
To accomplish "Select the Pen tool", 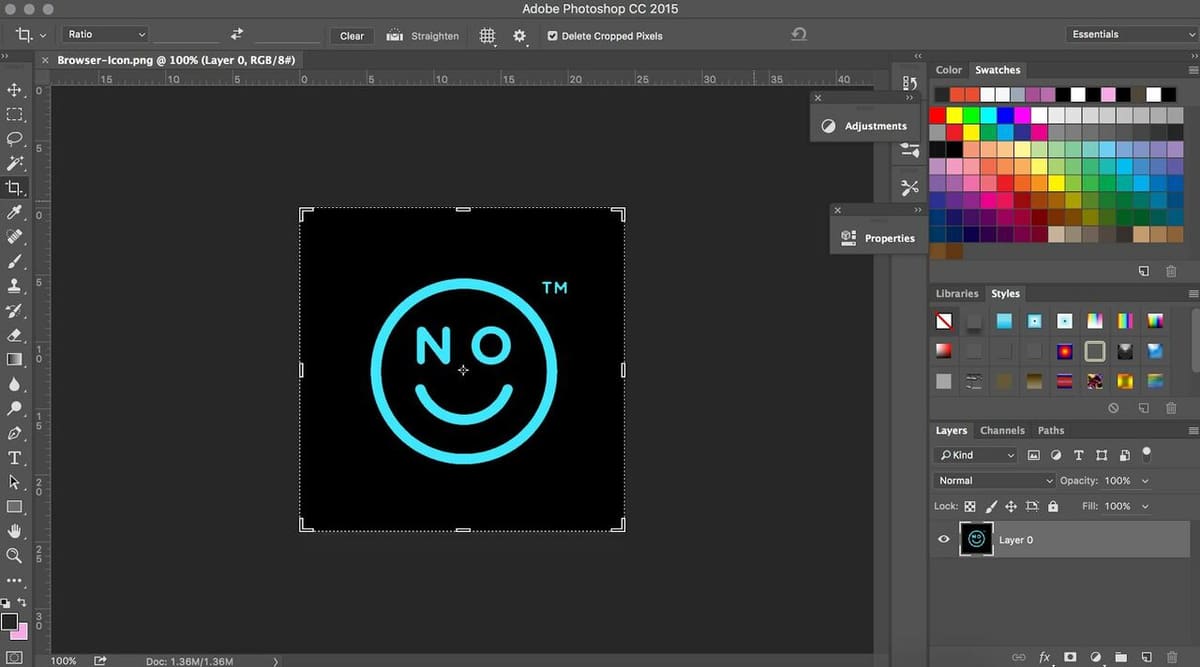I will click(x=14, y=433).
